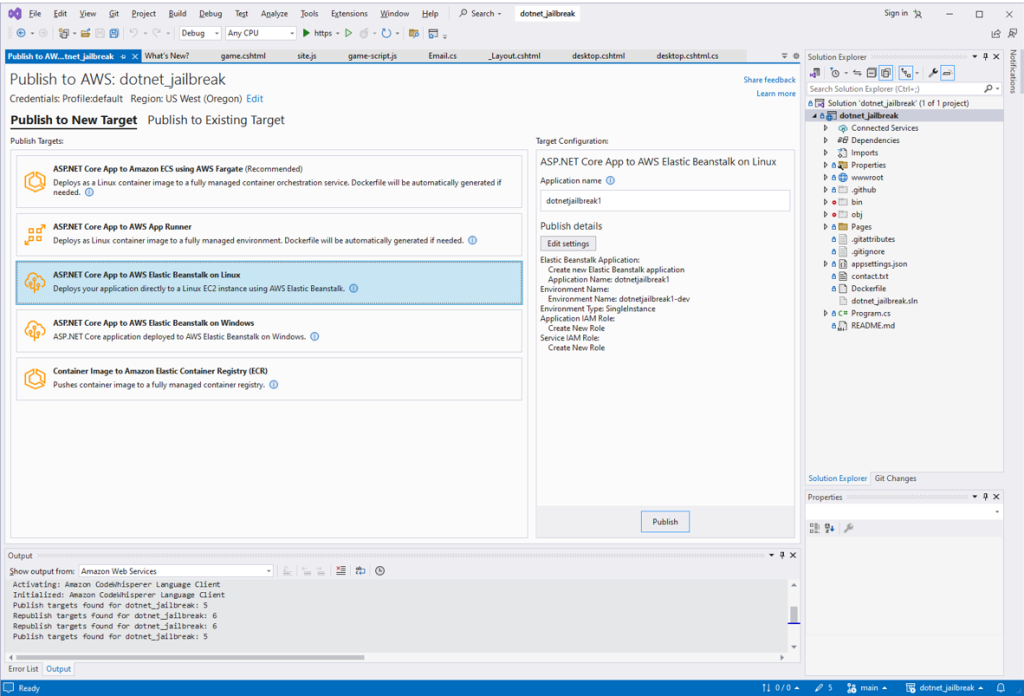Open Solution Explorer Properties wrench icon
The width and height of the screenshot is (1024, 696).
click(933, 72)
